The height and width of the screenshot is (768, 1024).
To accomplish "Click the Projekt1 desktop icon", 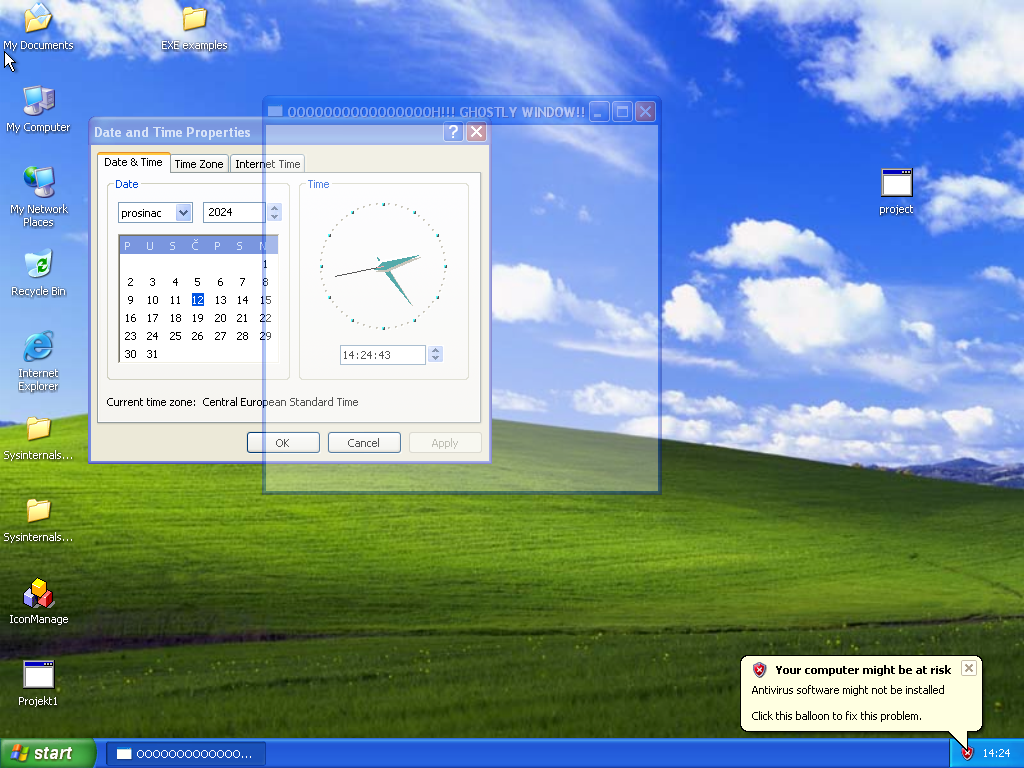I will [38, 676].
